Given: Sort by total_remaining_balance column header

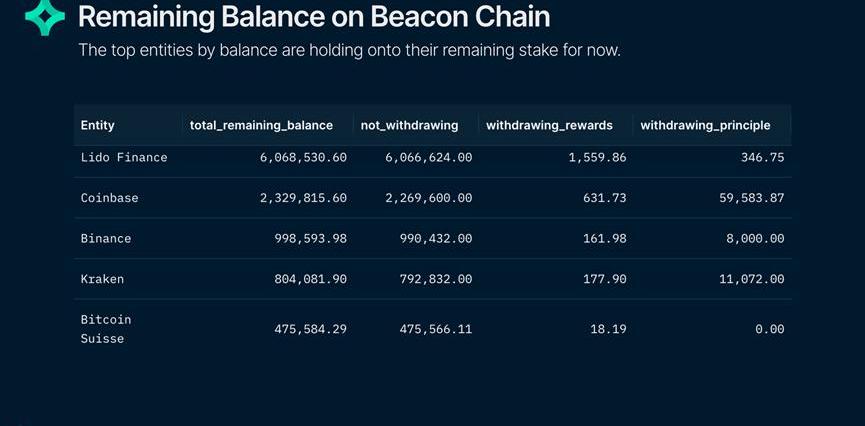Looking at the screenshot, I should click(x=261, y=125).
